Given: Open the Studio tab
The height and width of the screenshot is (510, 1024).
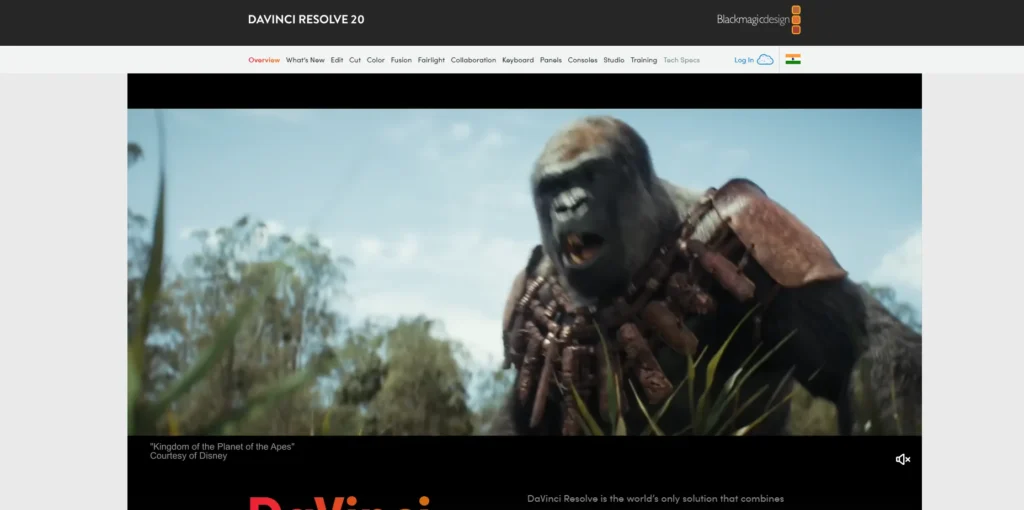Looking at the screenshot, I should point(614,60).
